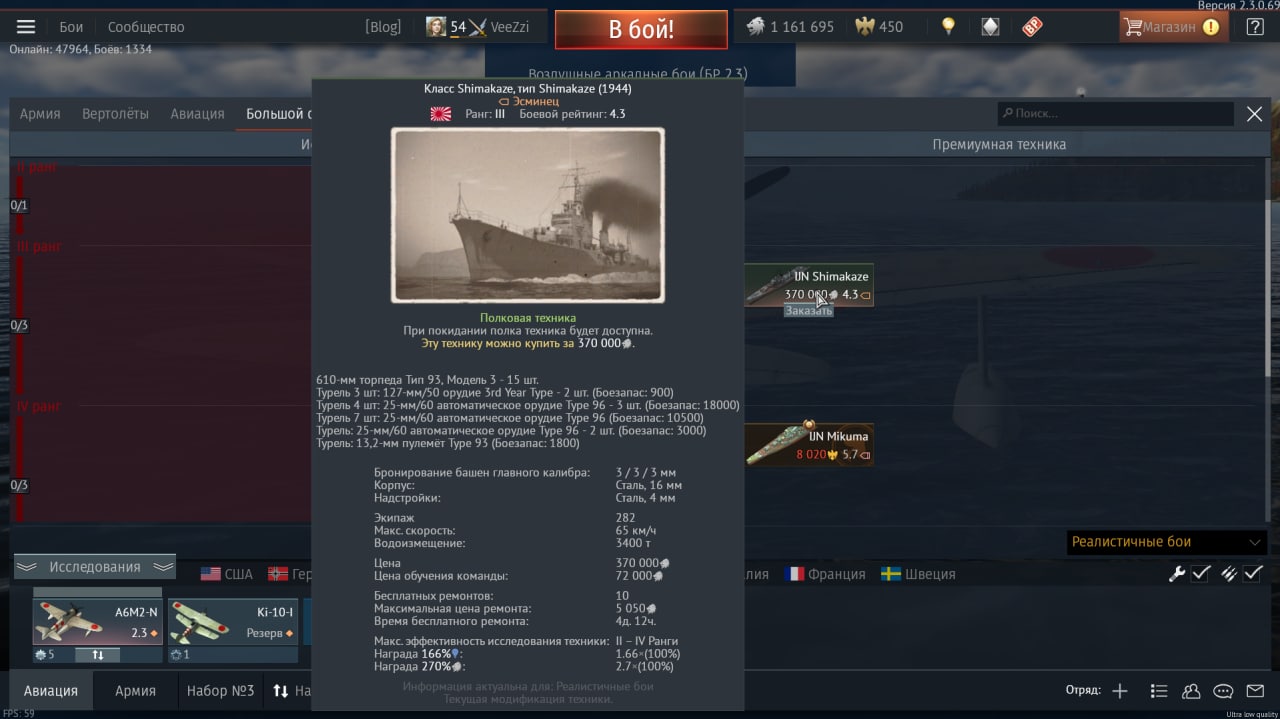Open the Battle Pass BP icon
The width and height of the screenshot is (1280, 719).
pos(1032,27)
